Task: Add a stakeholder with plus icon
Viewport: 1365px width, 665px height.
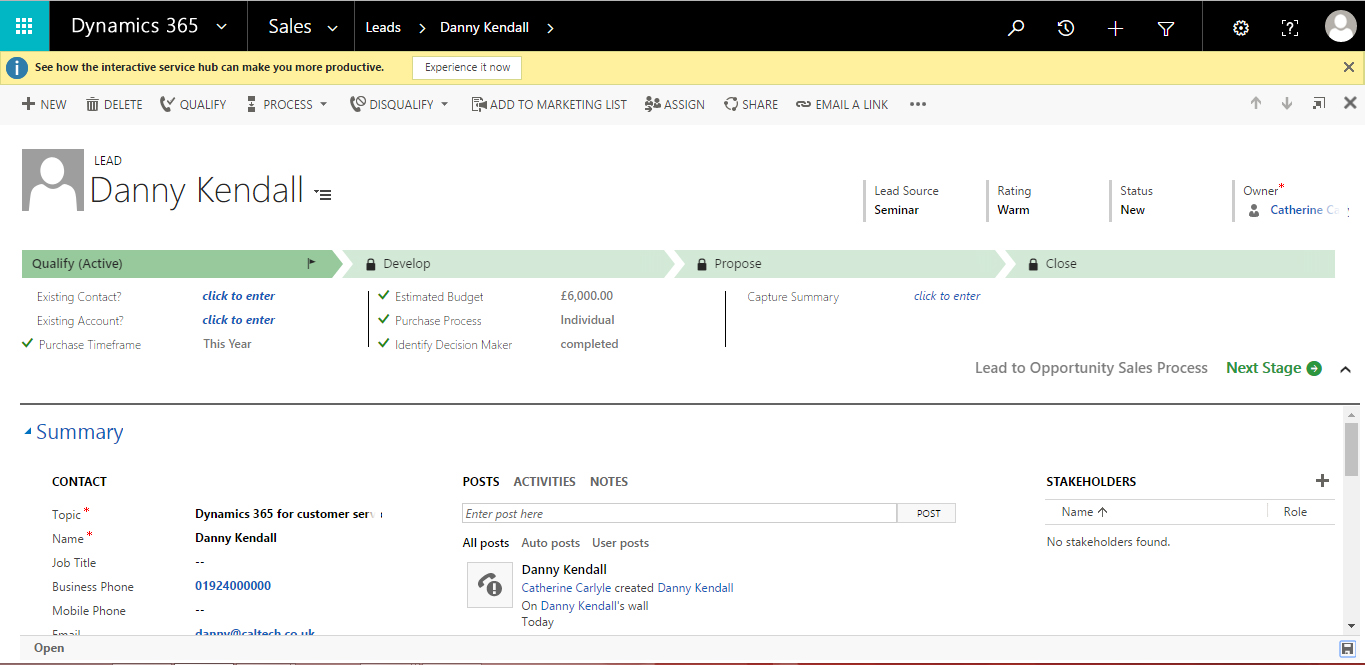Action: click(x=1322, y=481)
